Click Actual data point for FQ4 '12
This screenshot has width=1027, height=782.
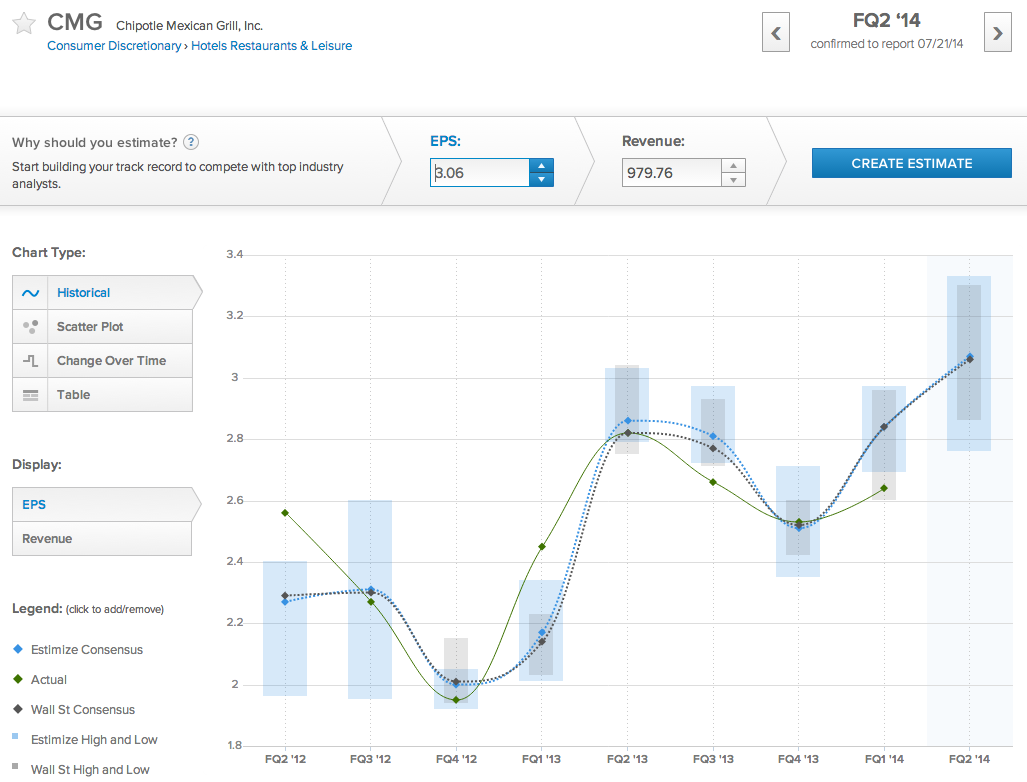point(456,700)
